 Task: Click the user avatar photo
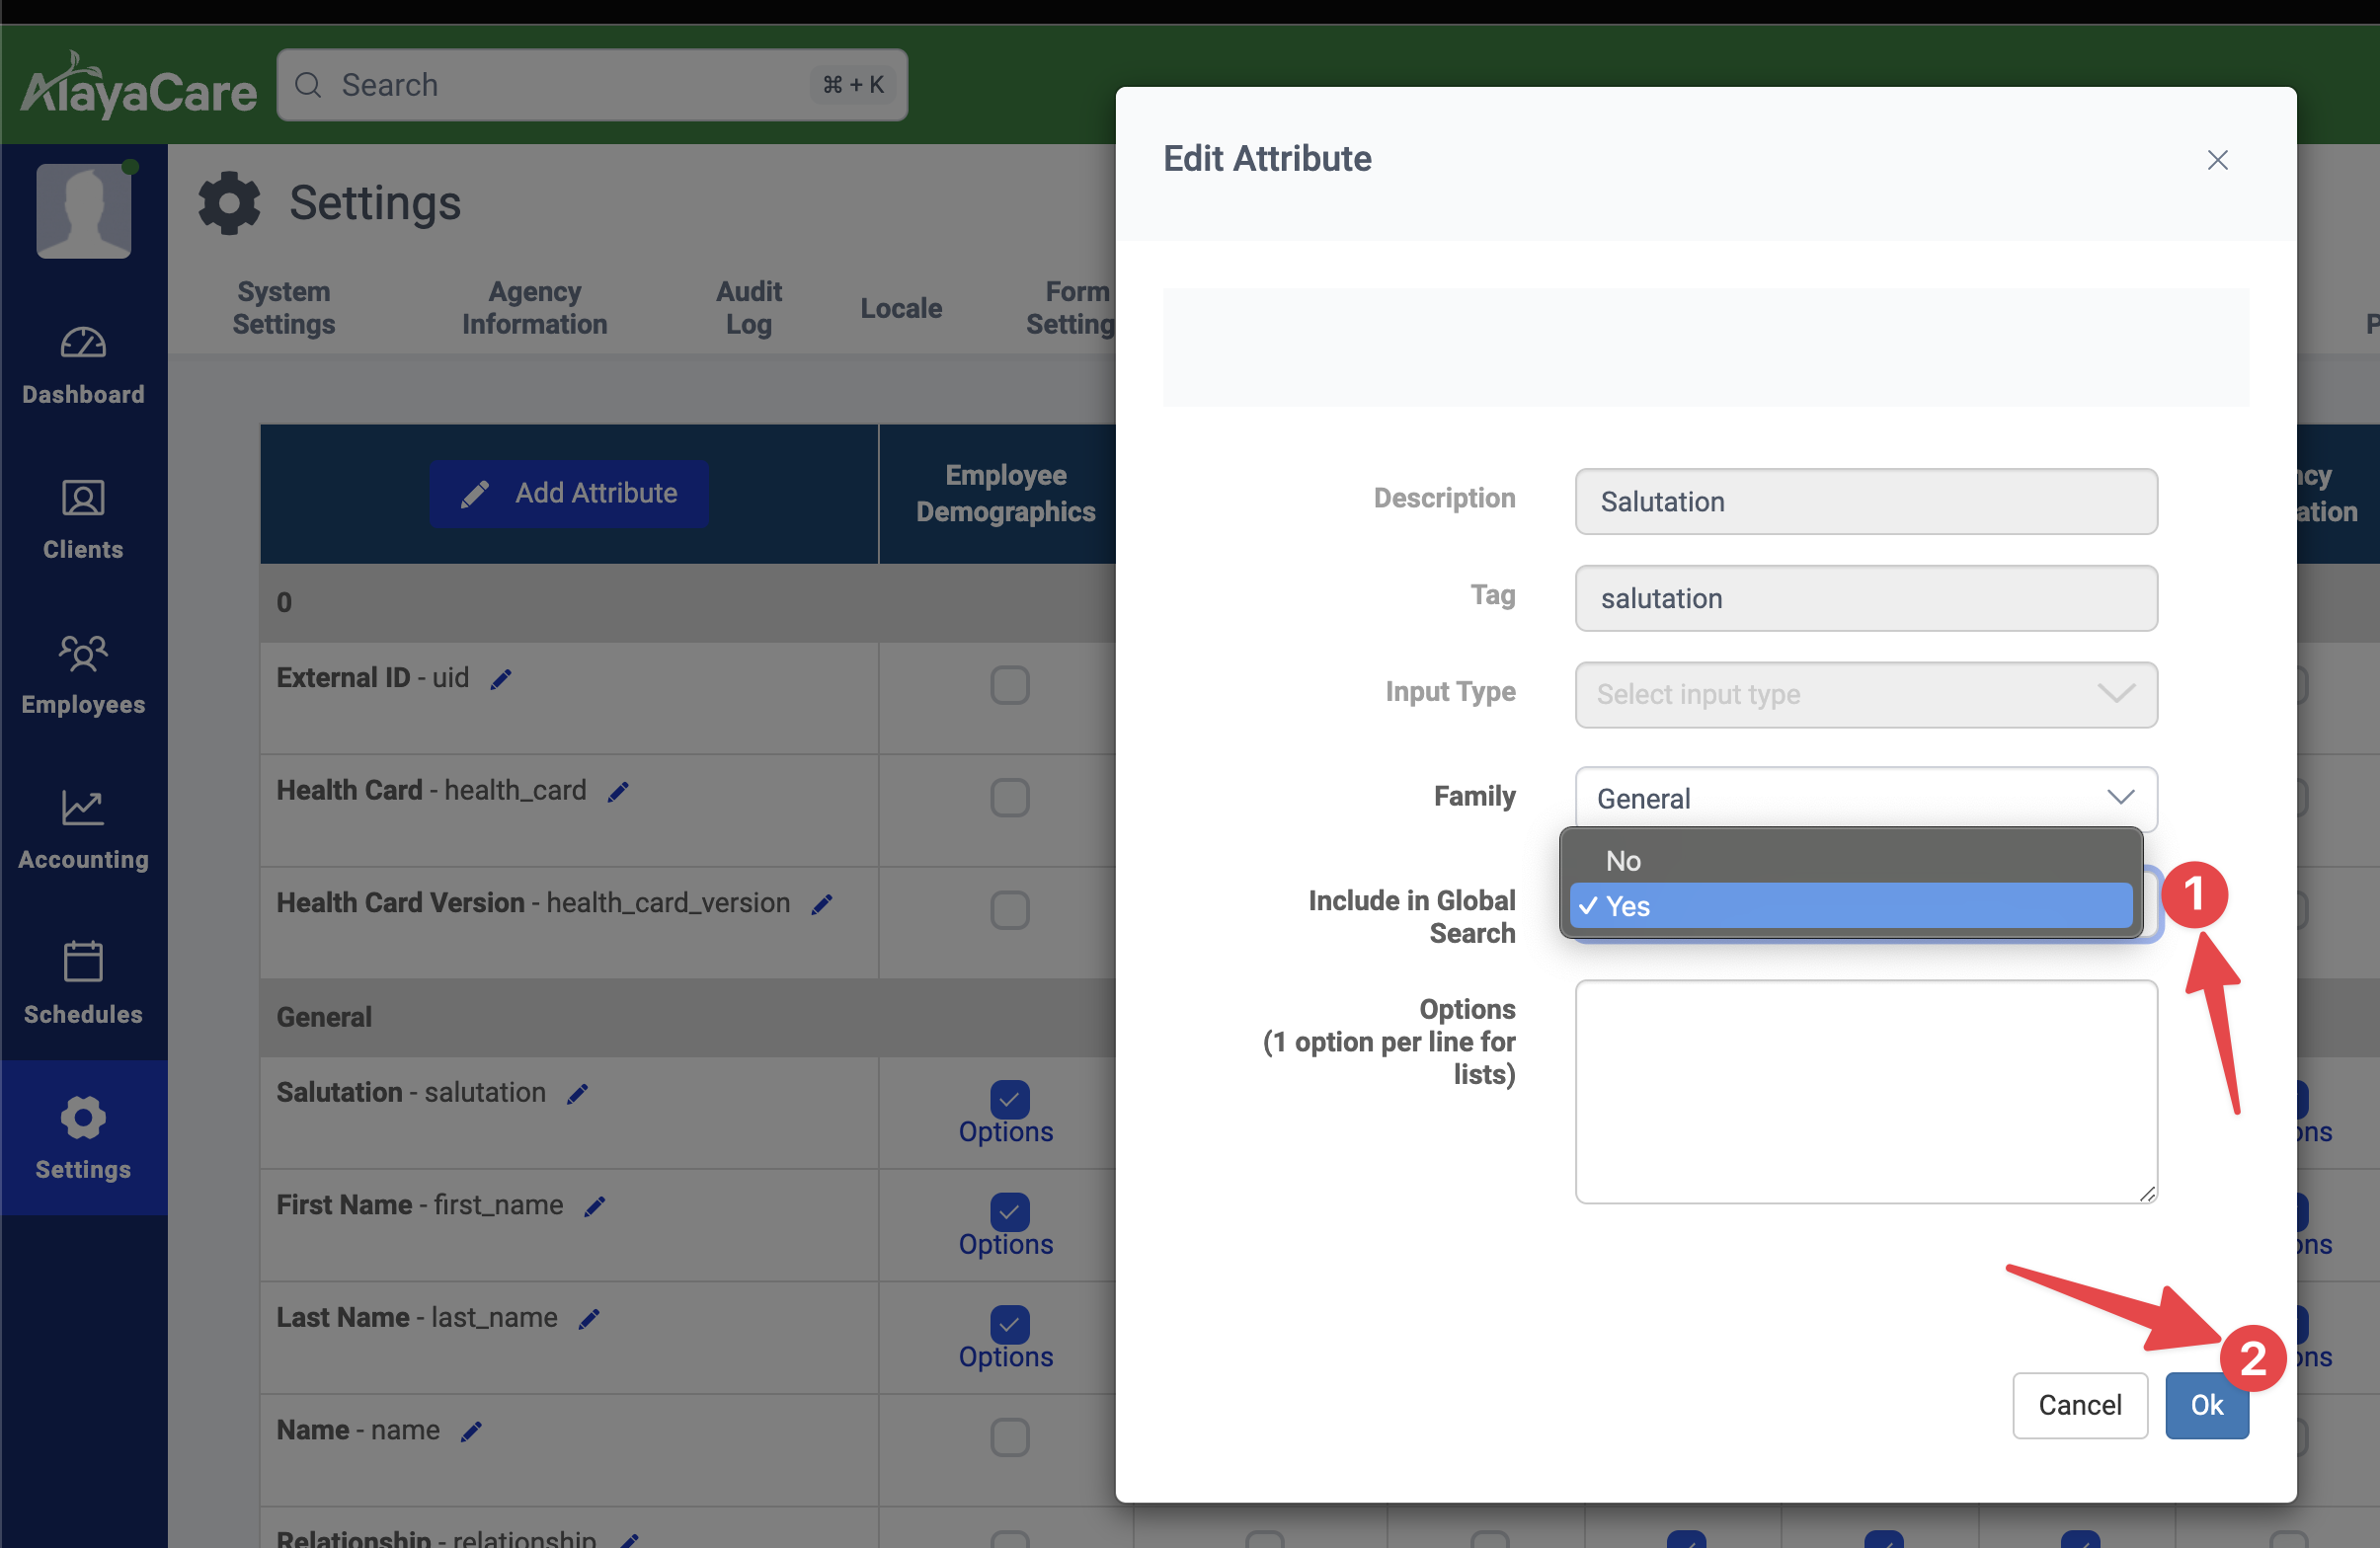[84, 211]
